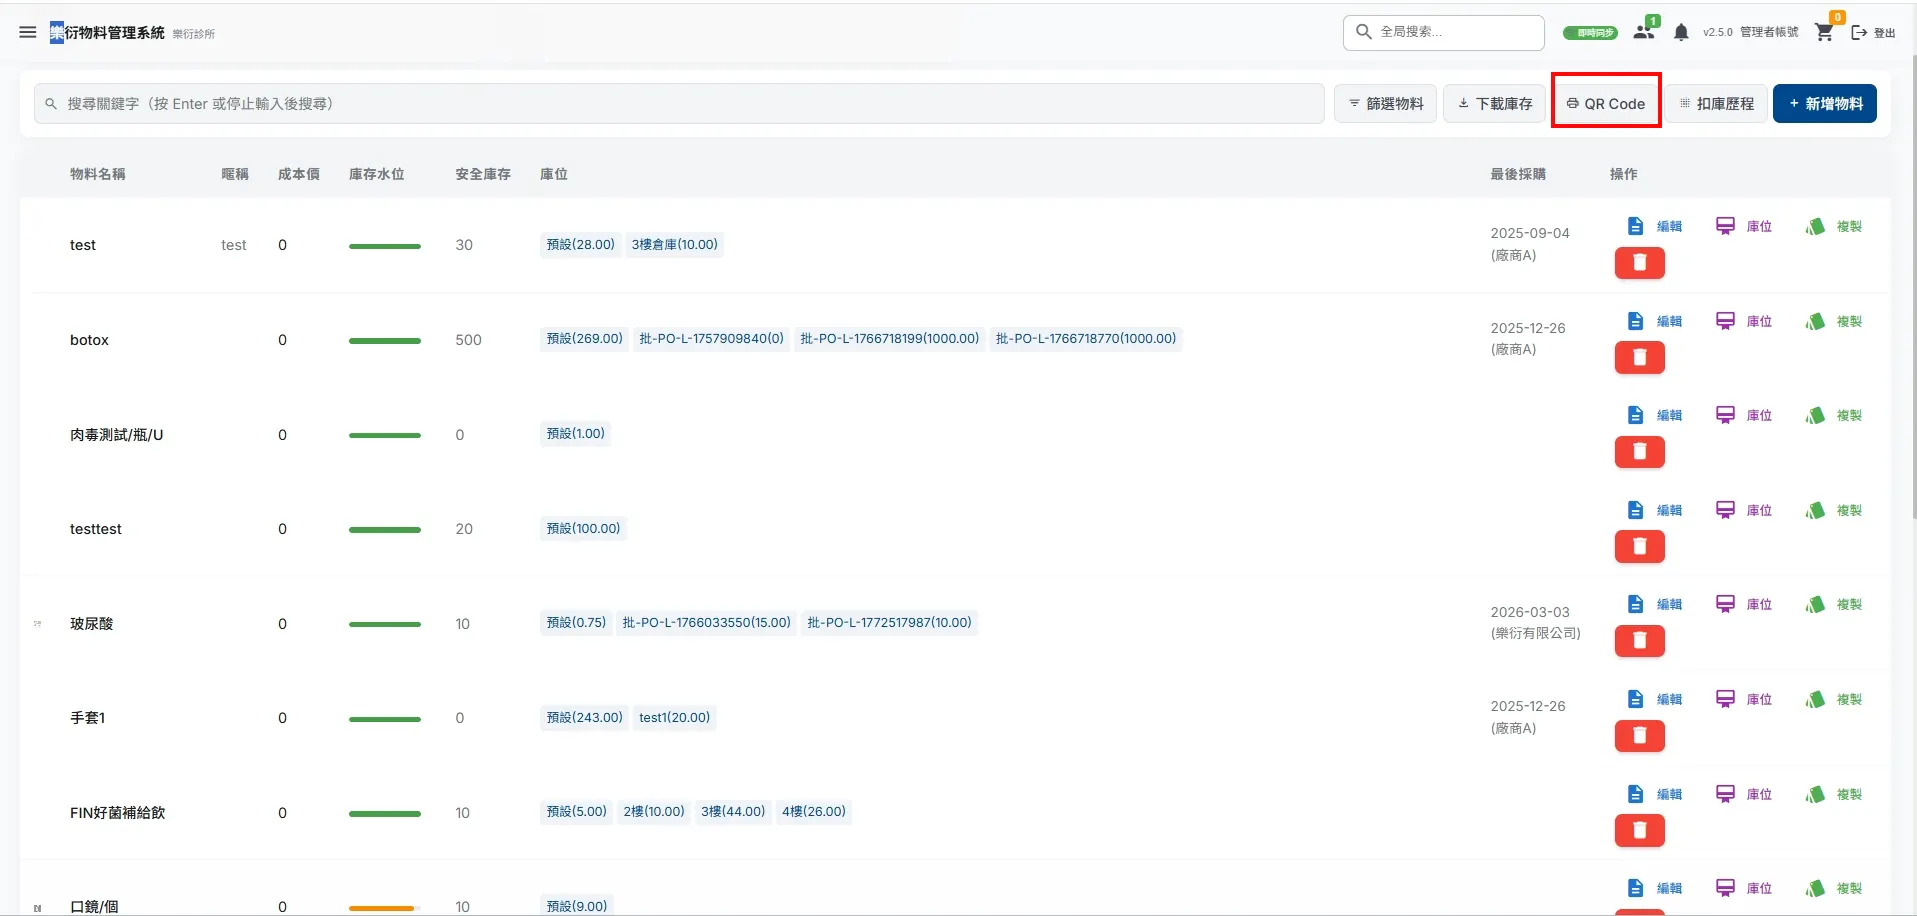Click the 批-PO-L-1772517987(10.00) batch tag

(890, 622)
